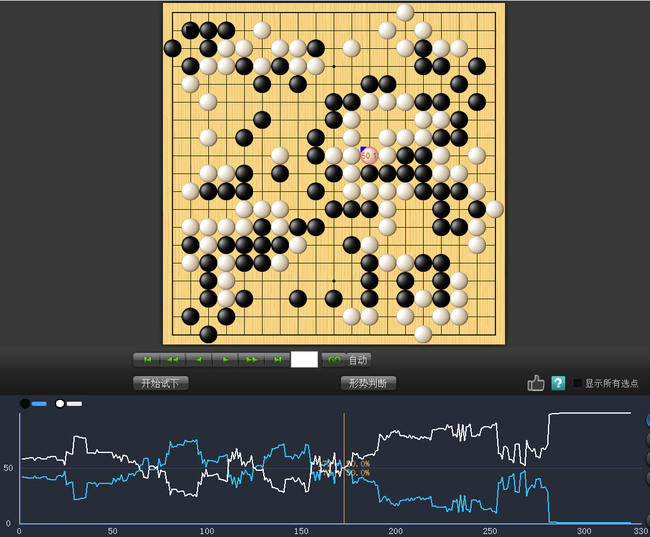Click the 开始试下 try-move button

tap(160, 383)
